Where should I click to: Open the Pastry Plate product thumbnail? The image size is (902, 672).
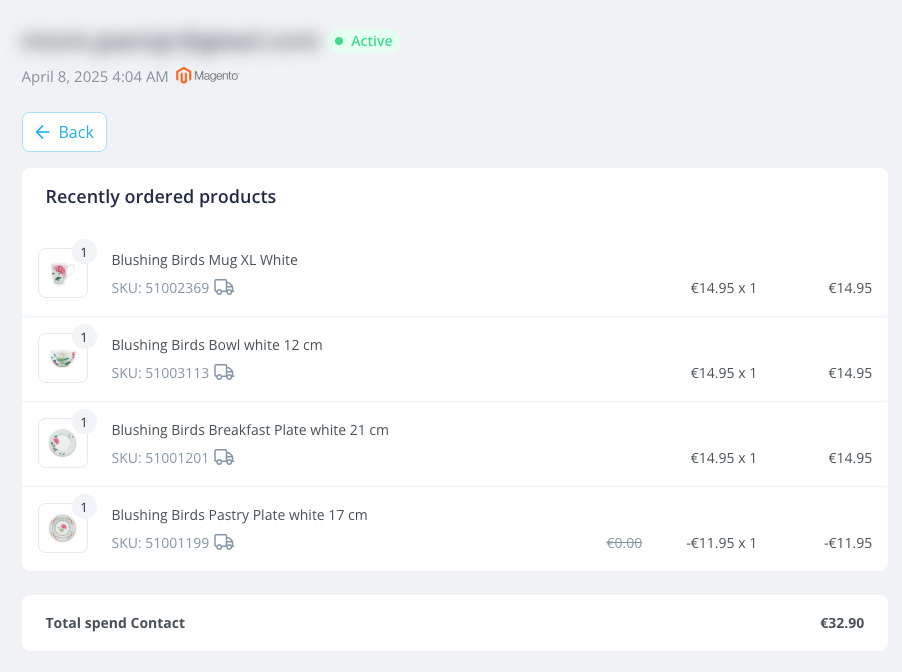pyautogui.click(x=63, y=528)
